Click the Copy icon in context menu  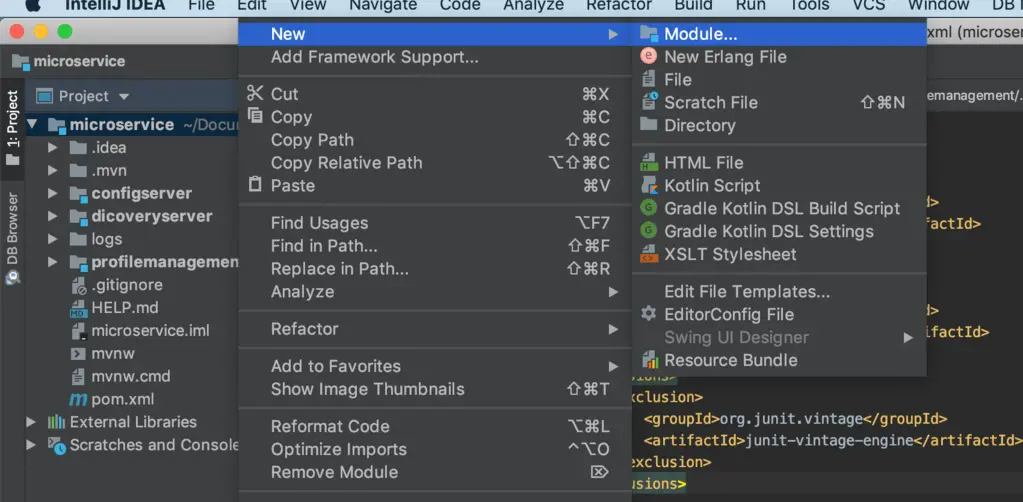click(x=255, y=116)
